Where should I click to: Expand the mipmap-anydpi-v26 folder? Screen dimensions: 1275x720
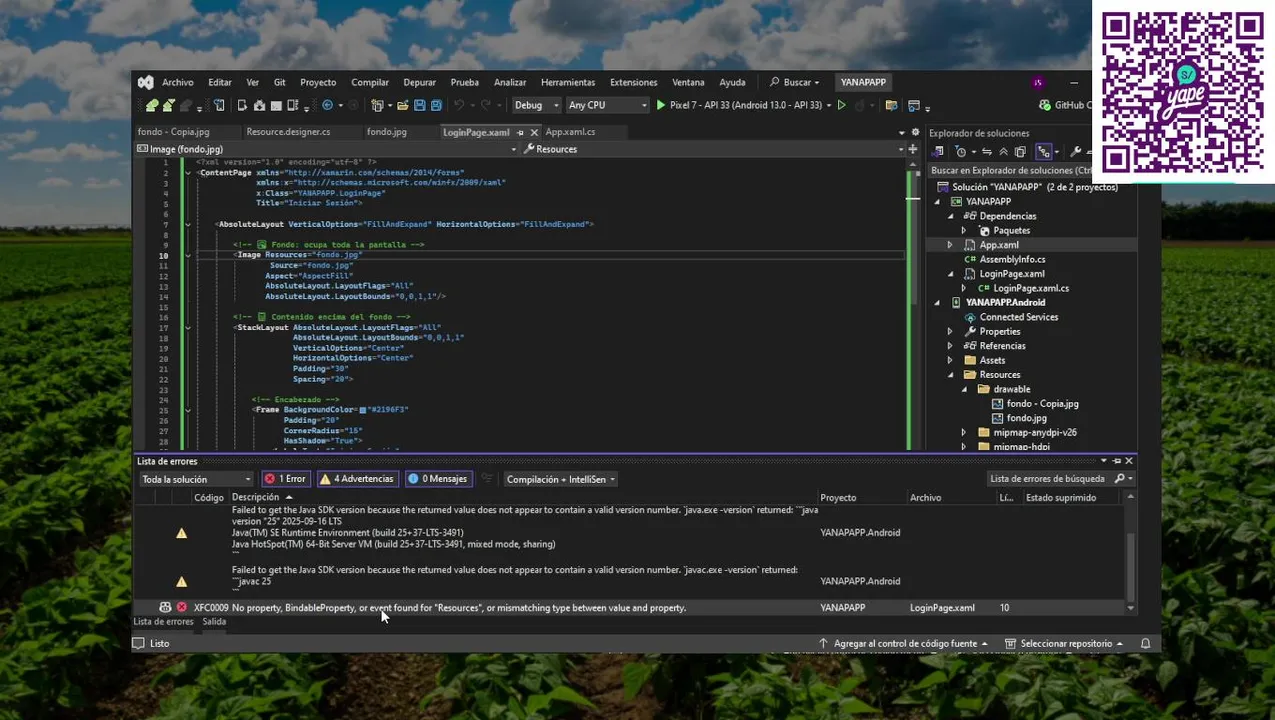[964, 432]
